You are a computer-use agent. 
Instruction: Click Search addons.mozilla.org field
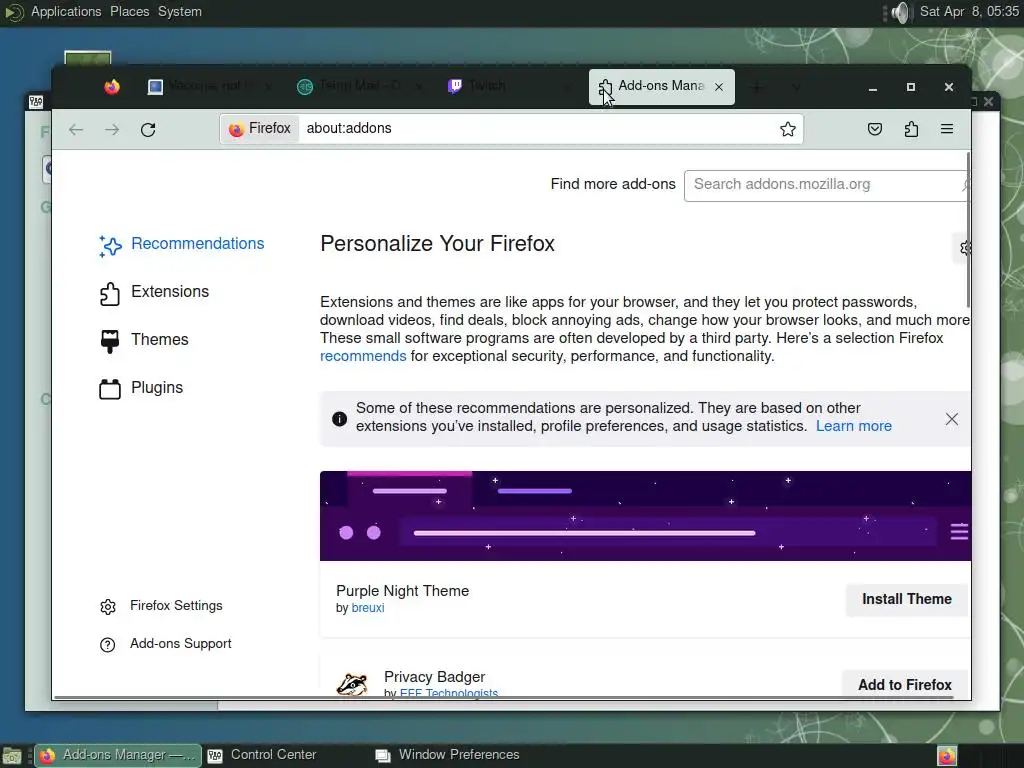click(x=827, y=185)
